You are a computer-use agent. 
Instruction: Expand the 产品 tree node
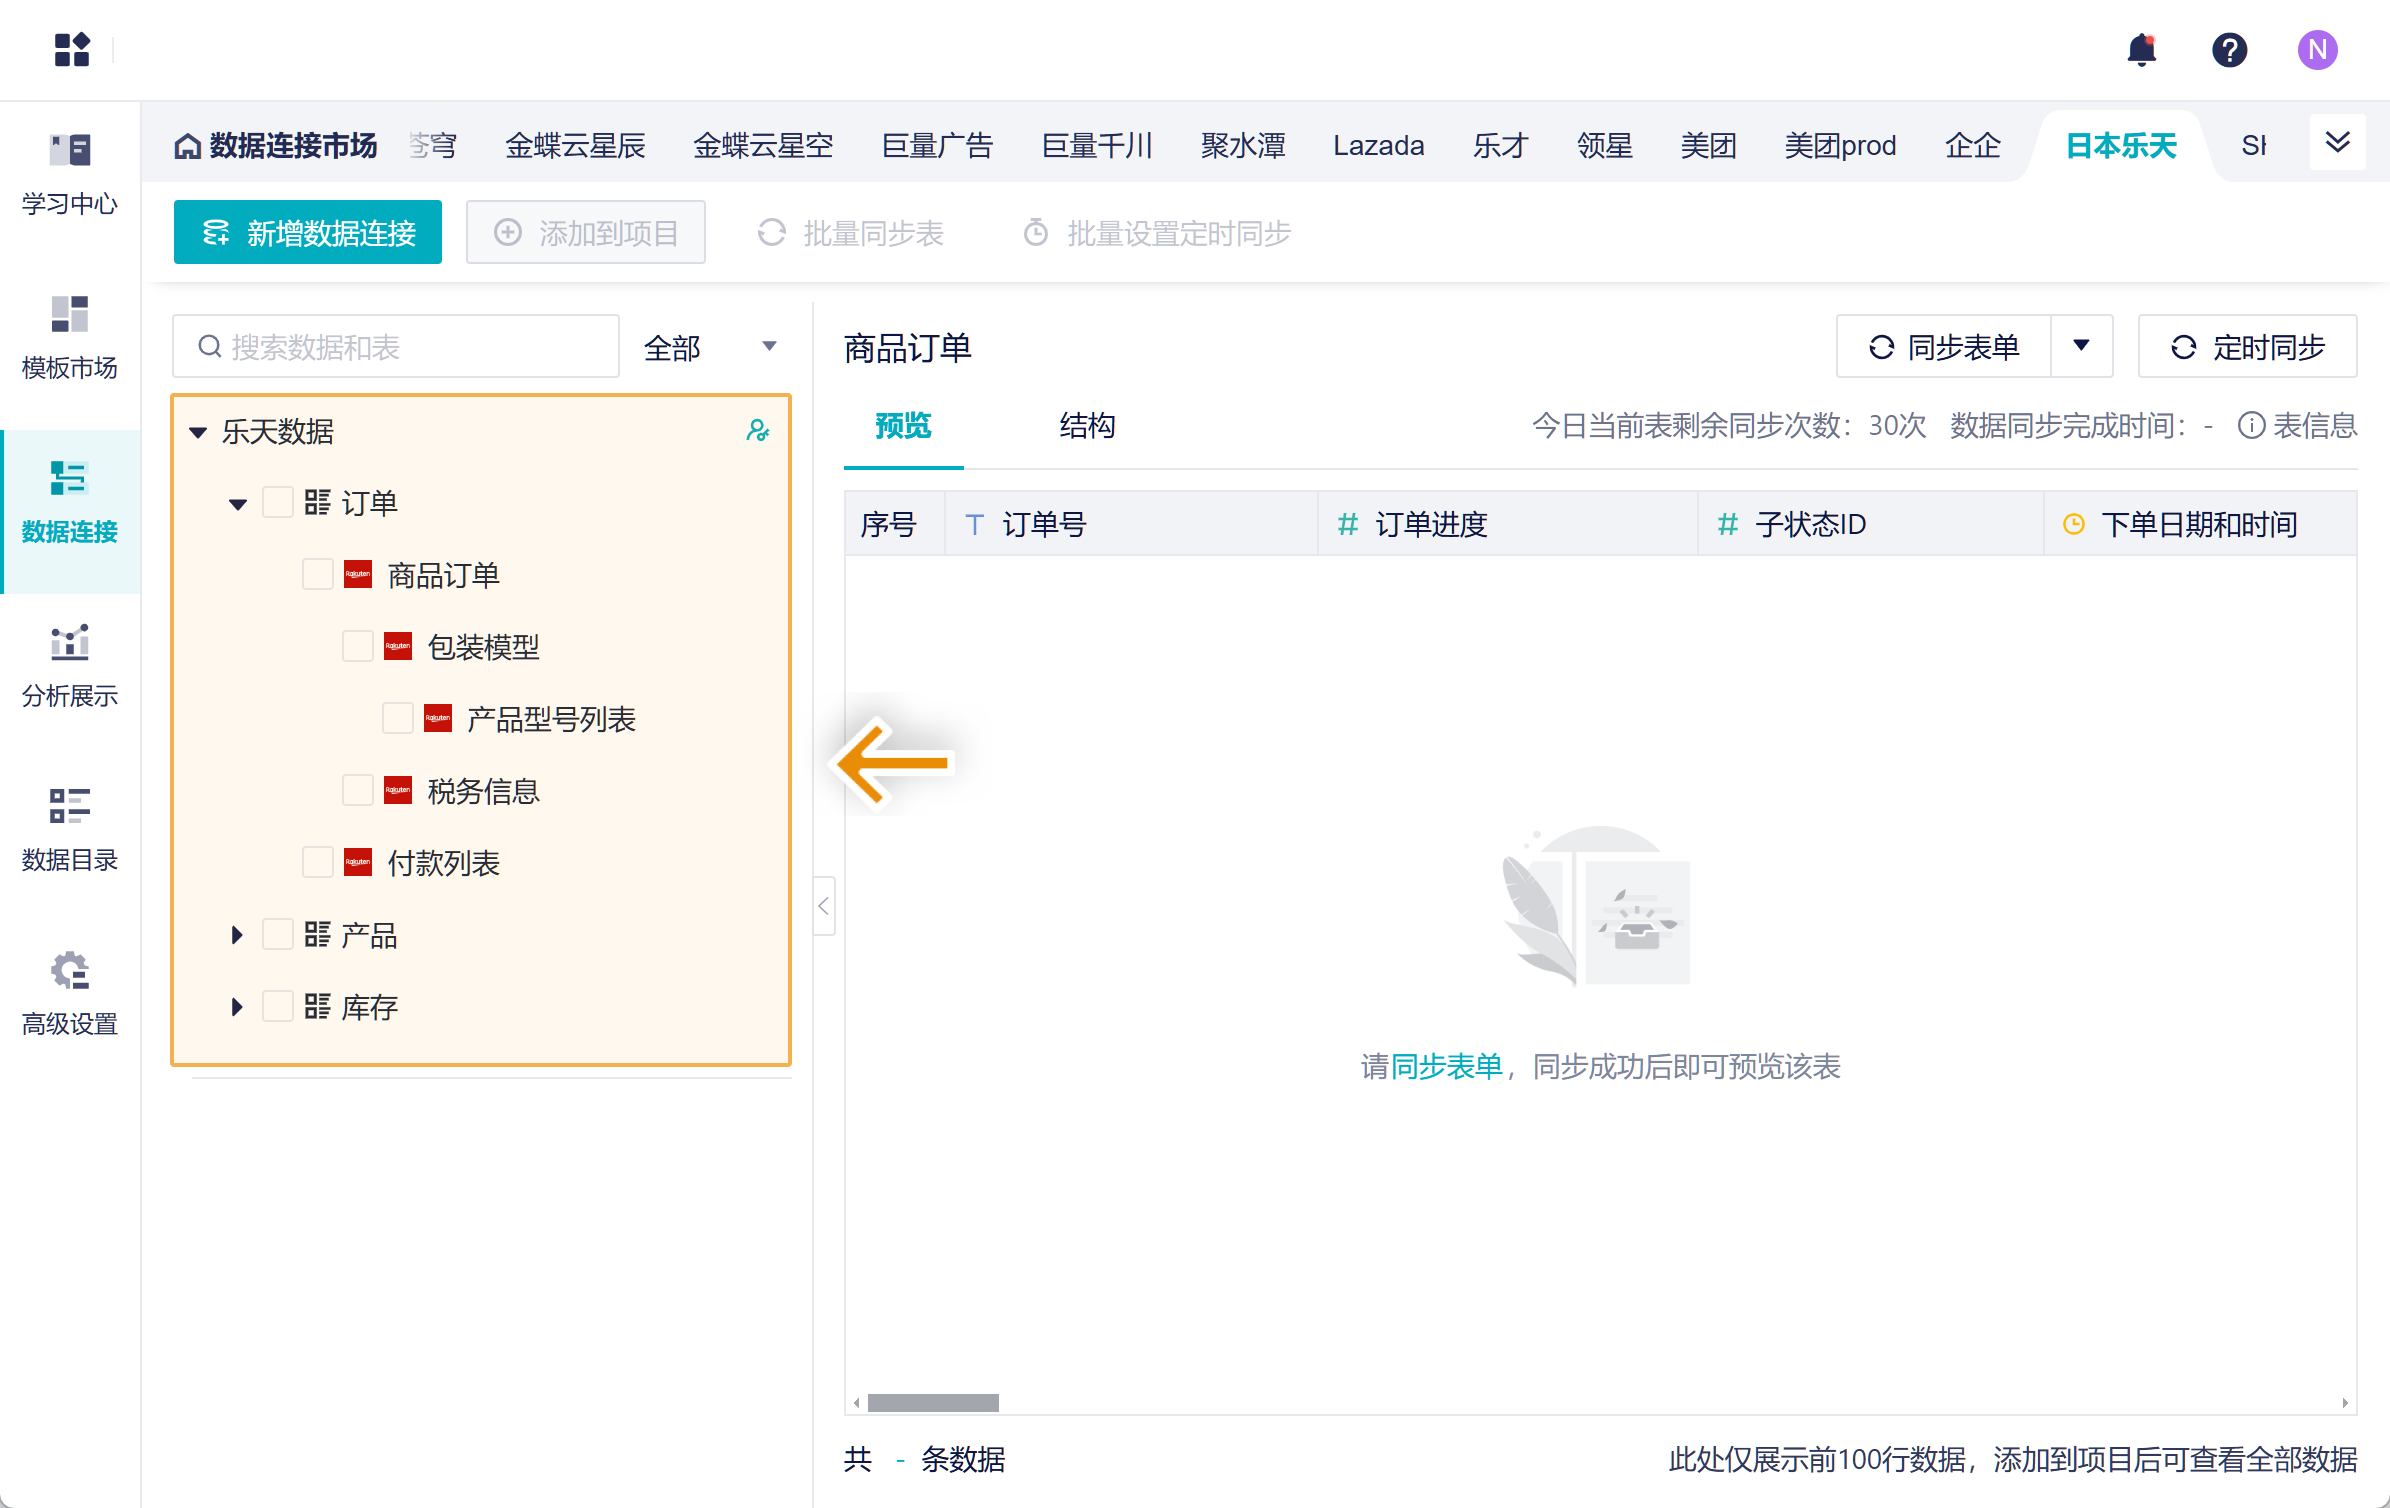click(x=237, y=935)
